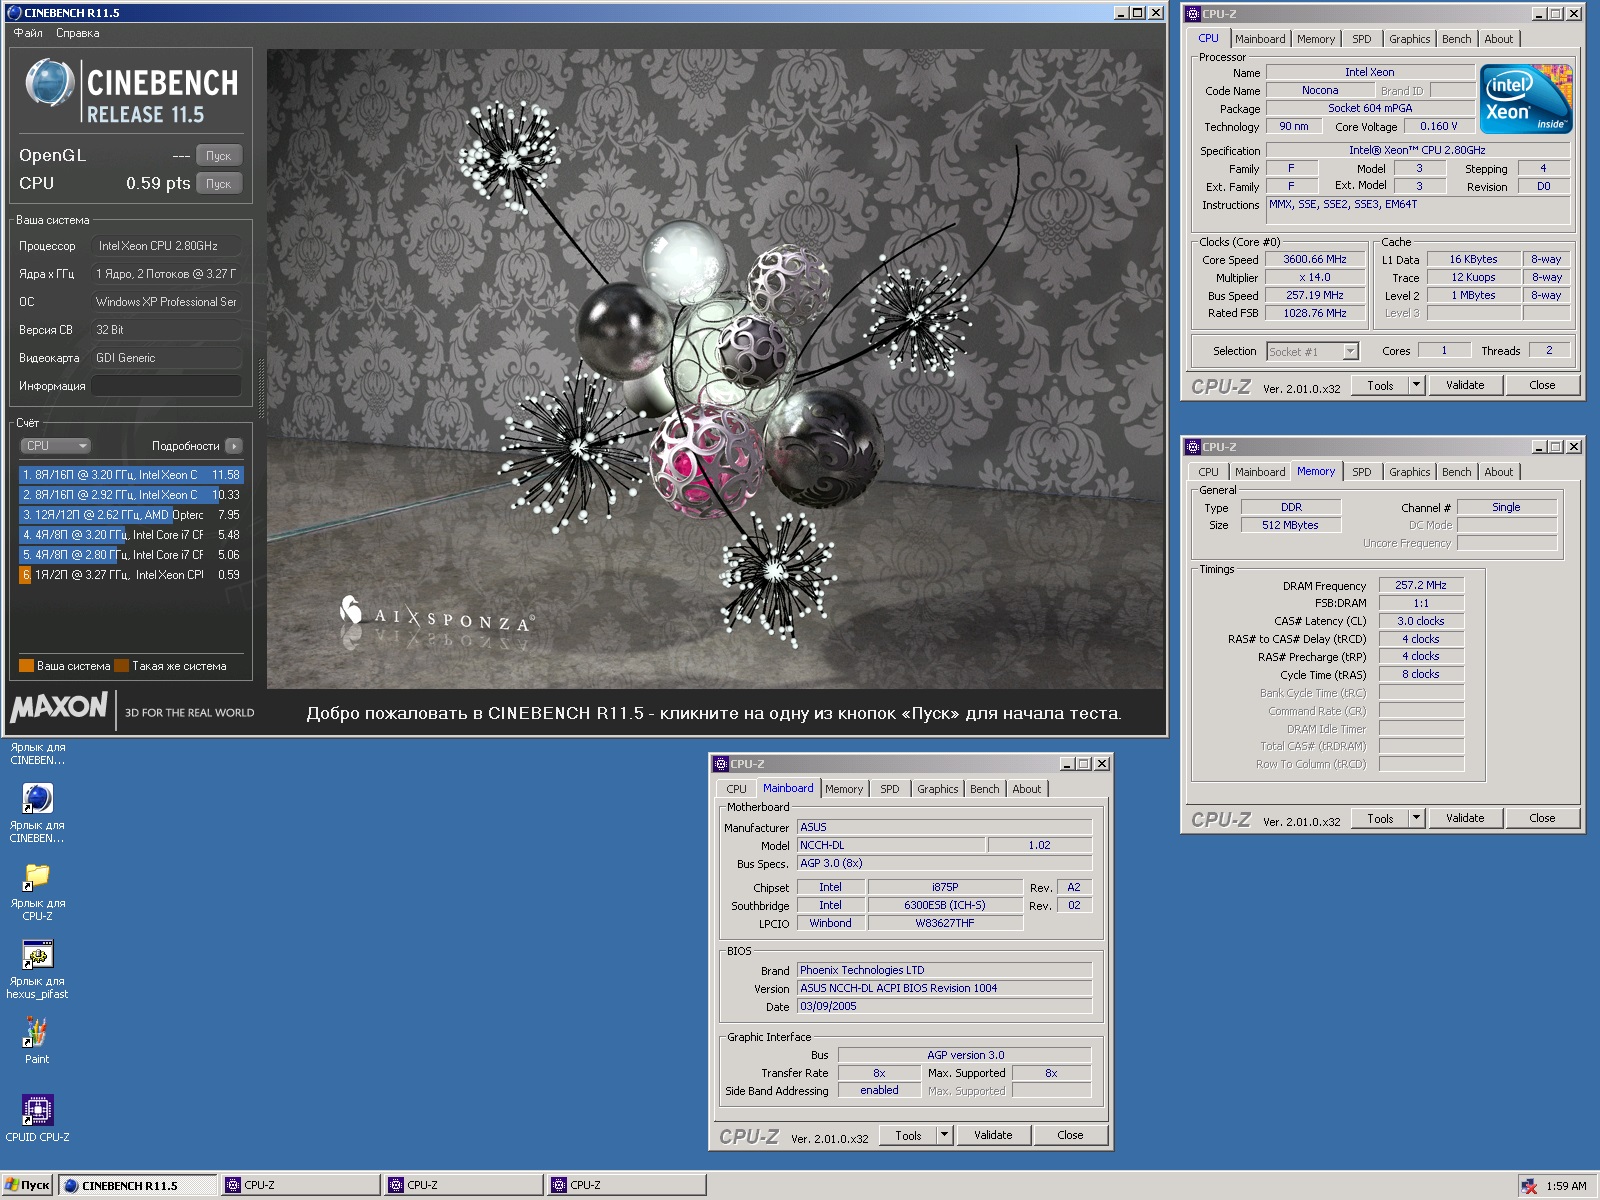This screenshot has height=1200, width=1600.
Task: Click Tools in top CPU-Z window
Action: pyautogui.click(x=1380, y=385)
